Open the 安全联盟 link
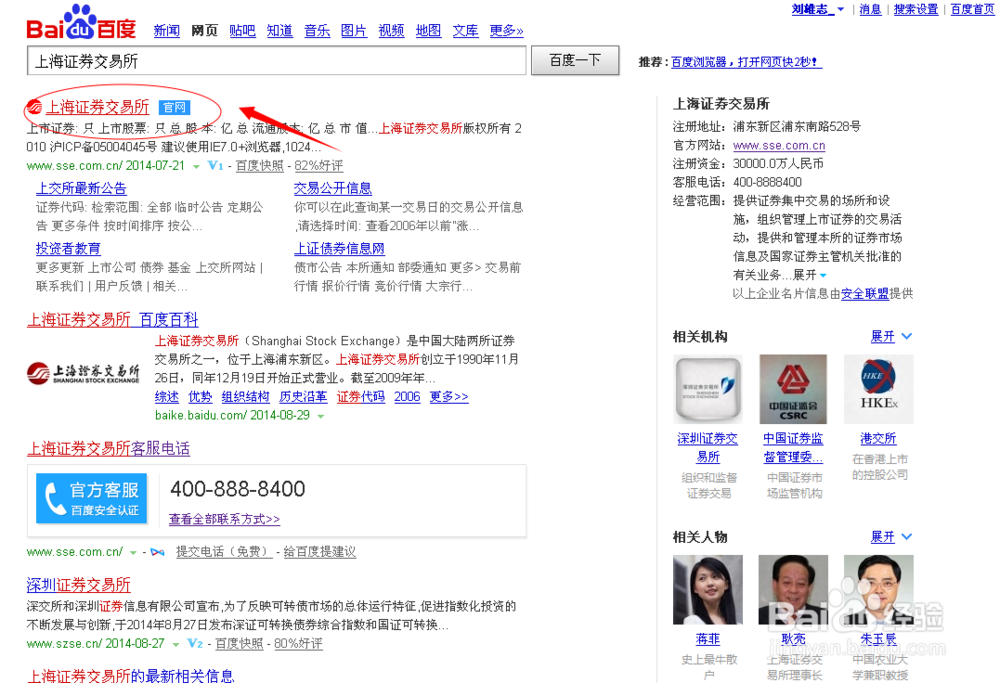 tap(865, 293)
